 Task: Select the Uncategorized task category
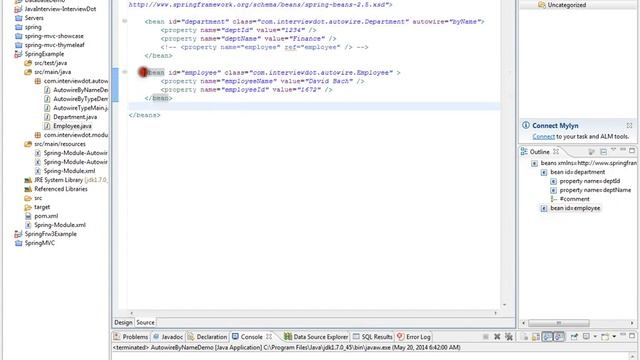567,5
